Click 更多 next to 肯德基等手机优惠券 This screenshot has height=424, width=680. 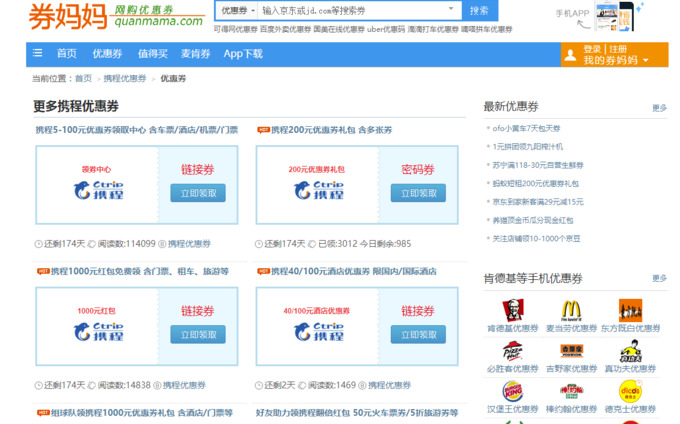point(659,278)
